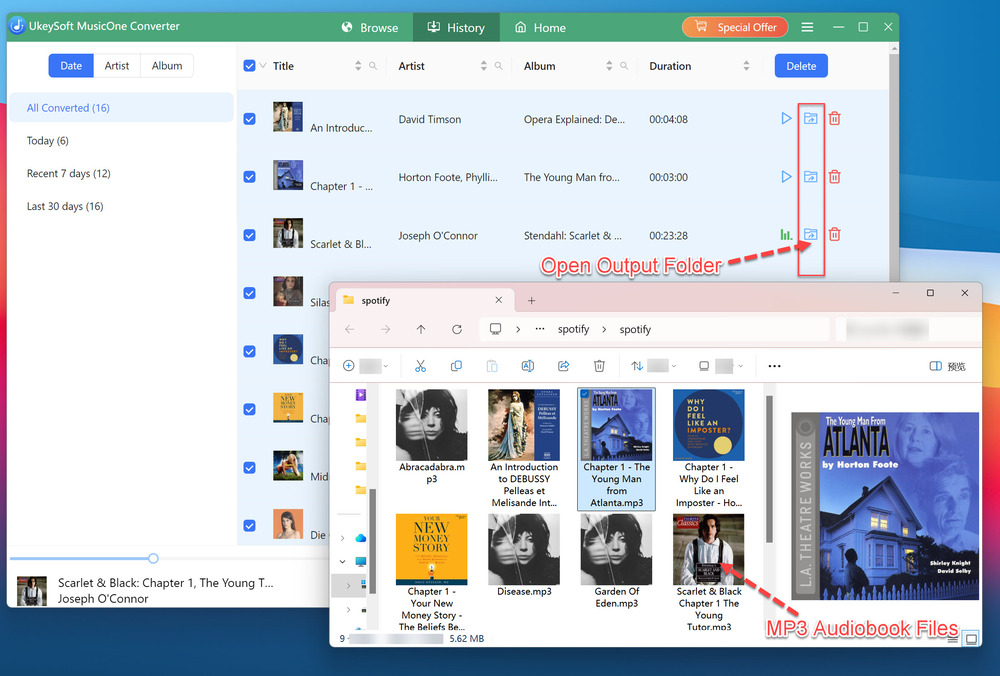Open output folder for David Timson track
1000x676 pixels.
pos(810,119)
